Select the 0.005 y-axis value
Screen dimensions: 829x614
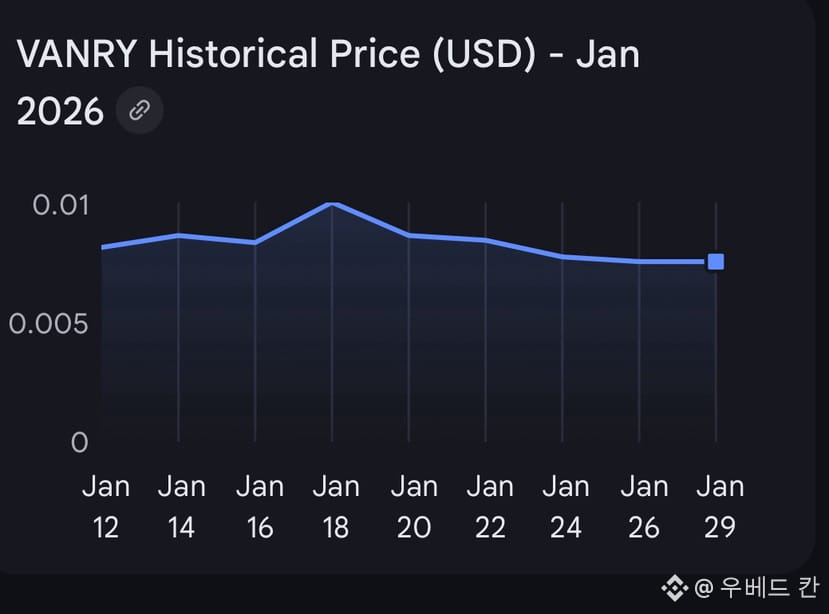[x=48, y=324]
